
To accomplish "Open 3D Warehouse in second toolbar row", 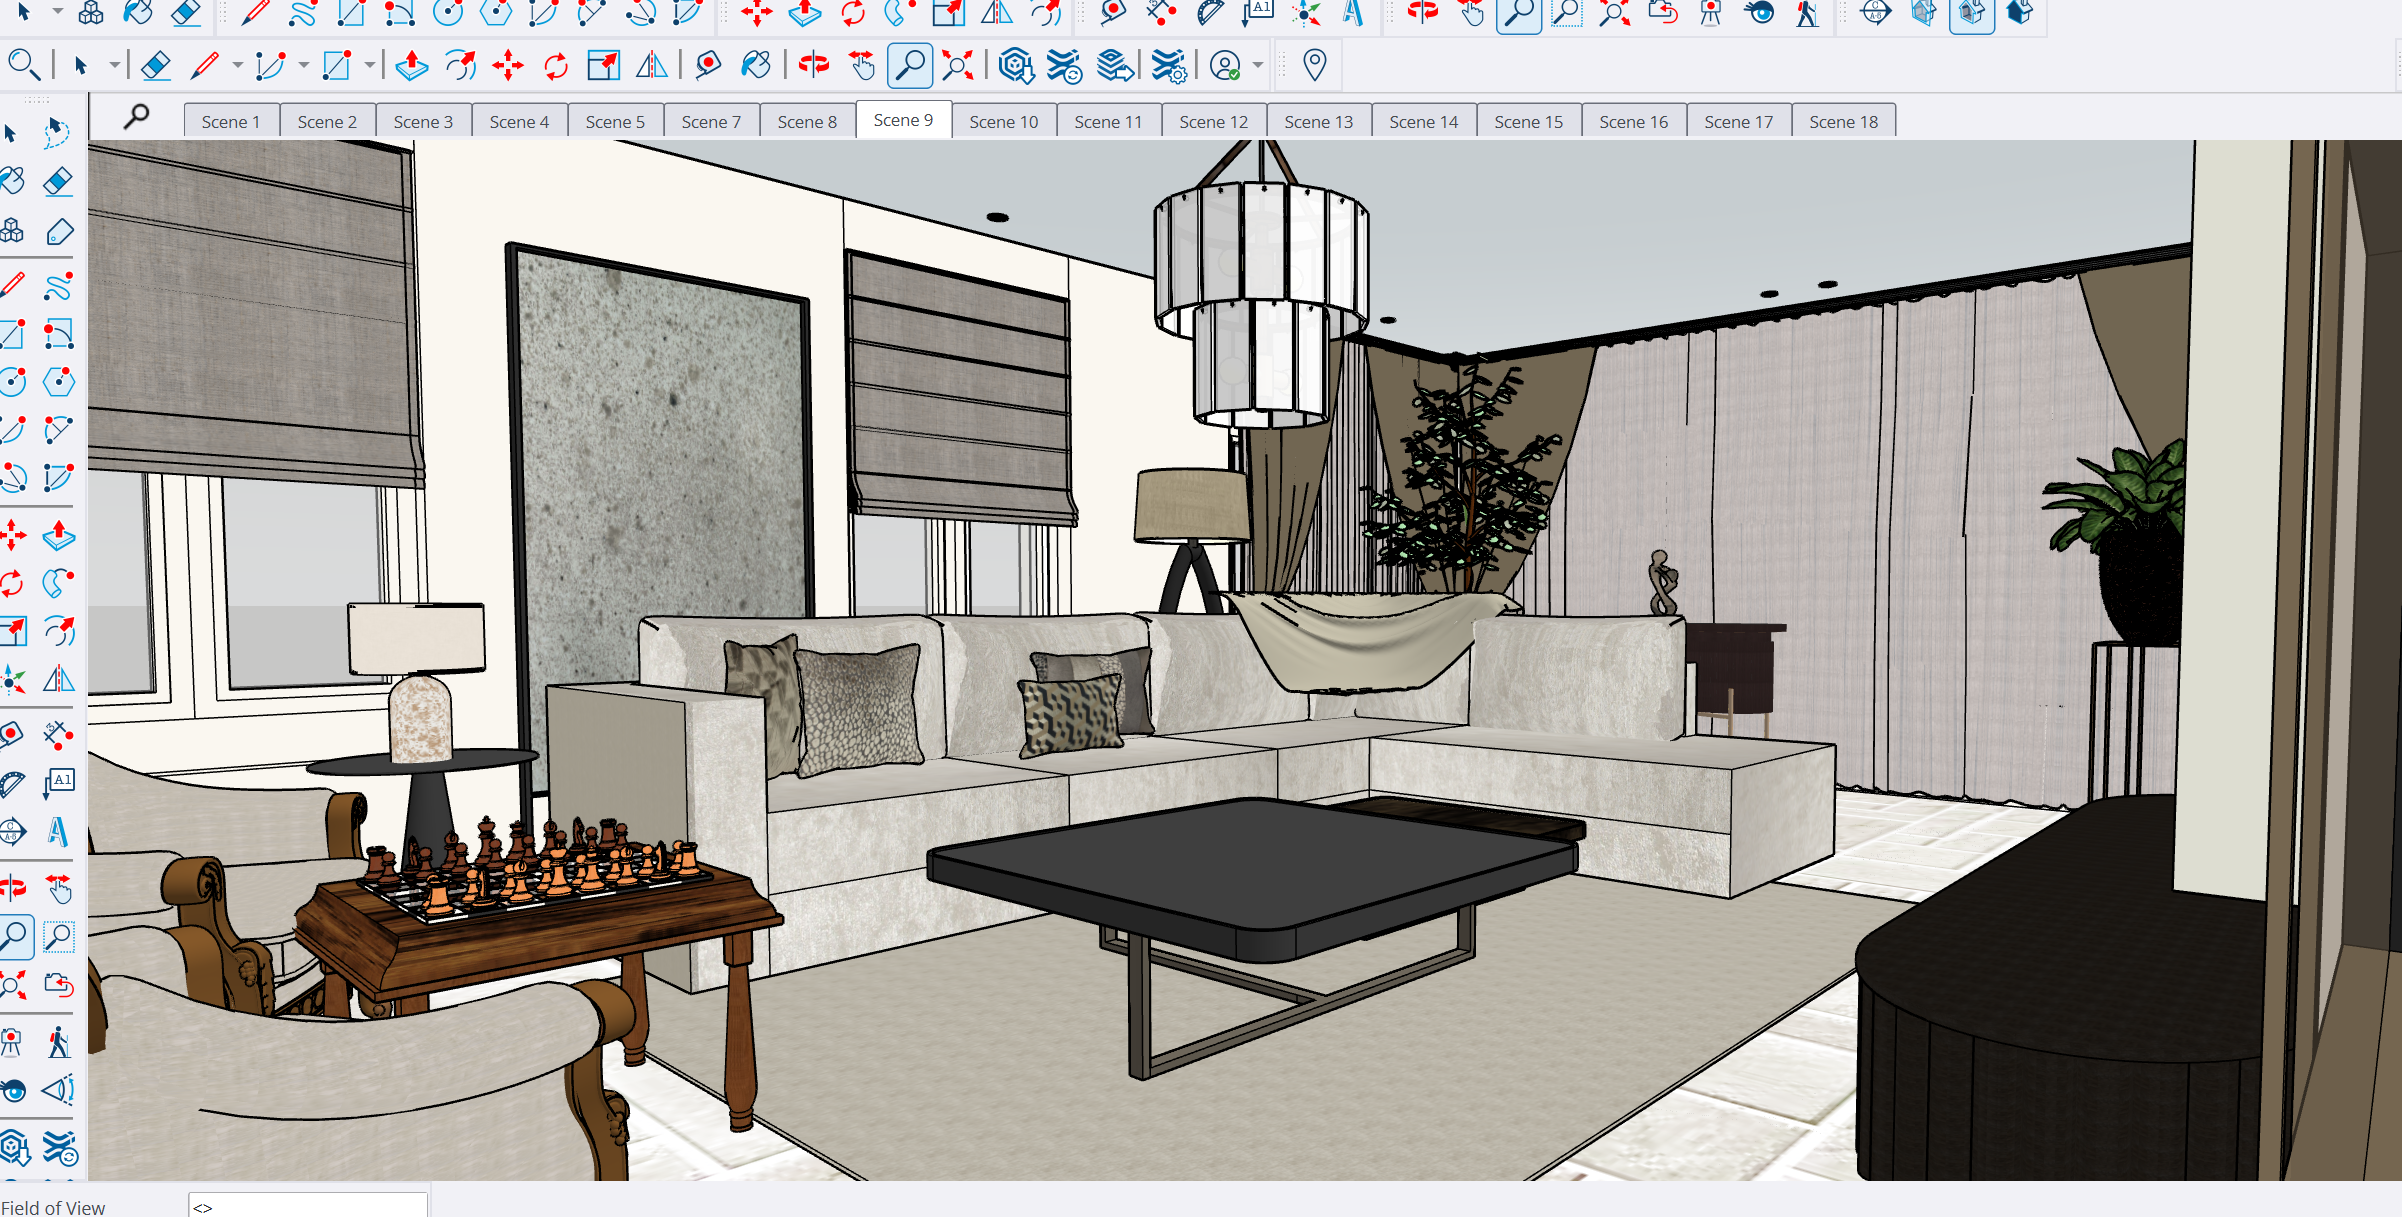I will point(1016,66).
